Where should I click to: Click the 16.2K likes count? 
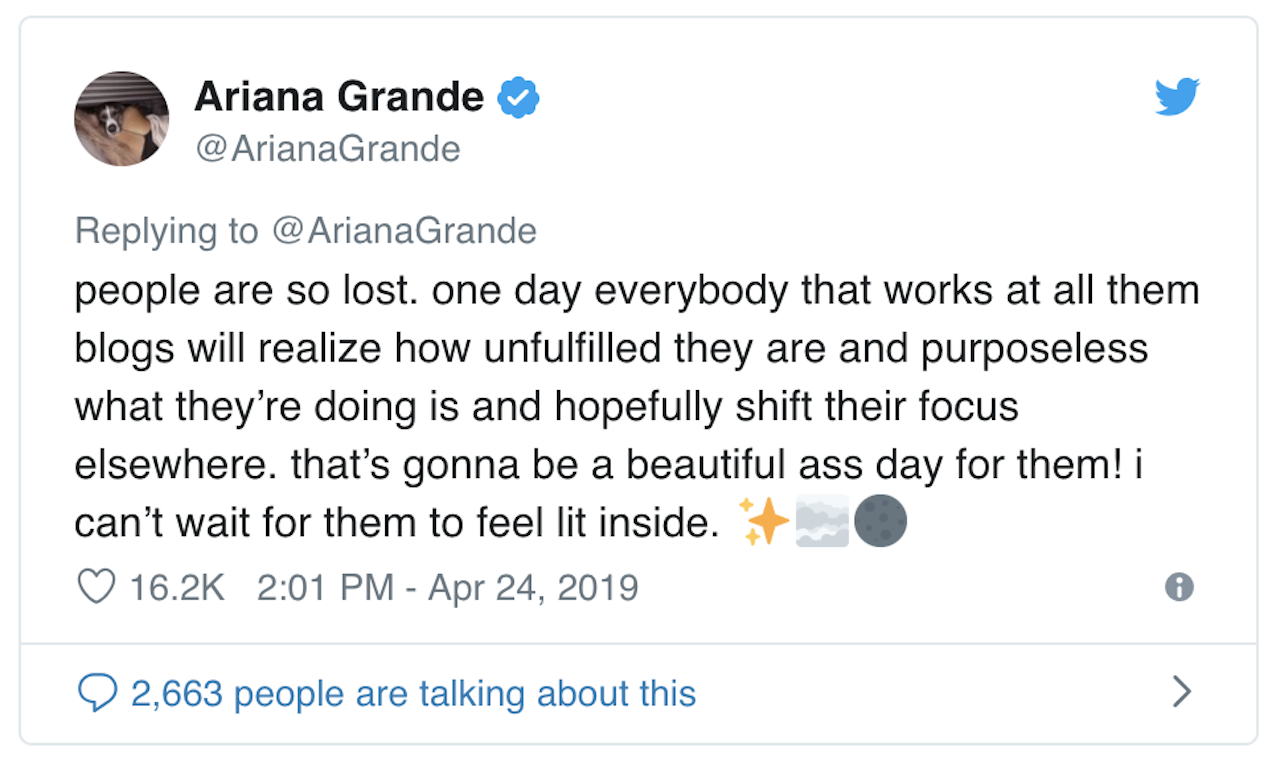click(177, 587)
